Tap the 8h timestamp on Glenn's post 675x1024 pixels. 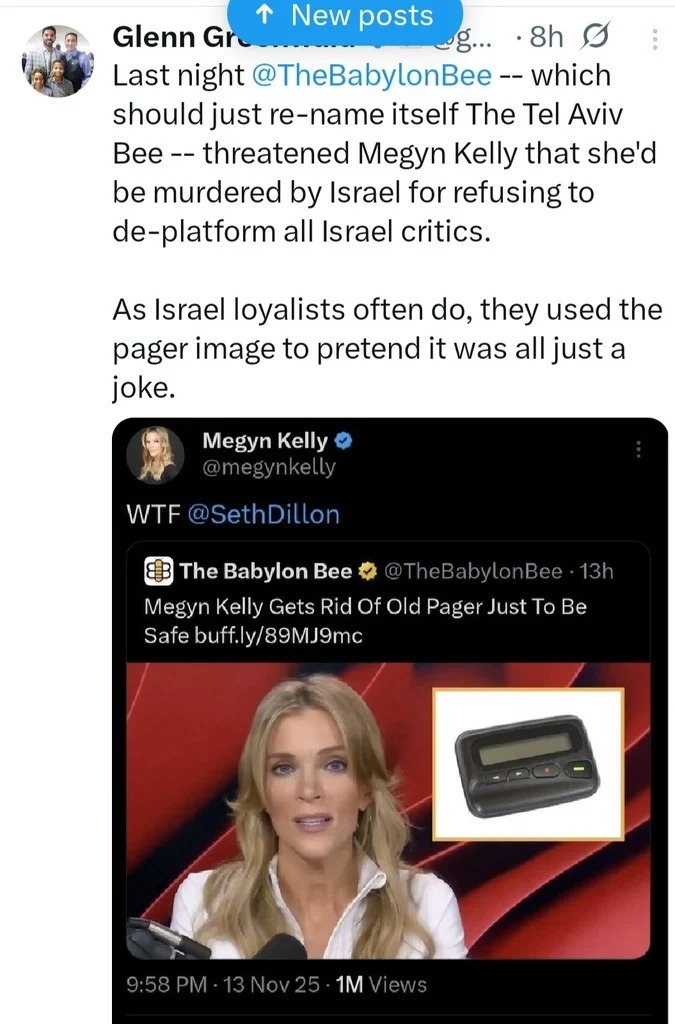(545, 38)
